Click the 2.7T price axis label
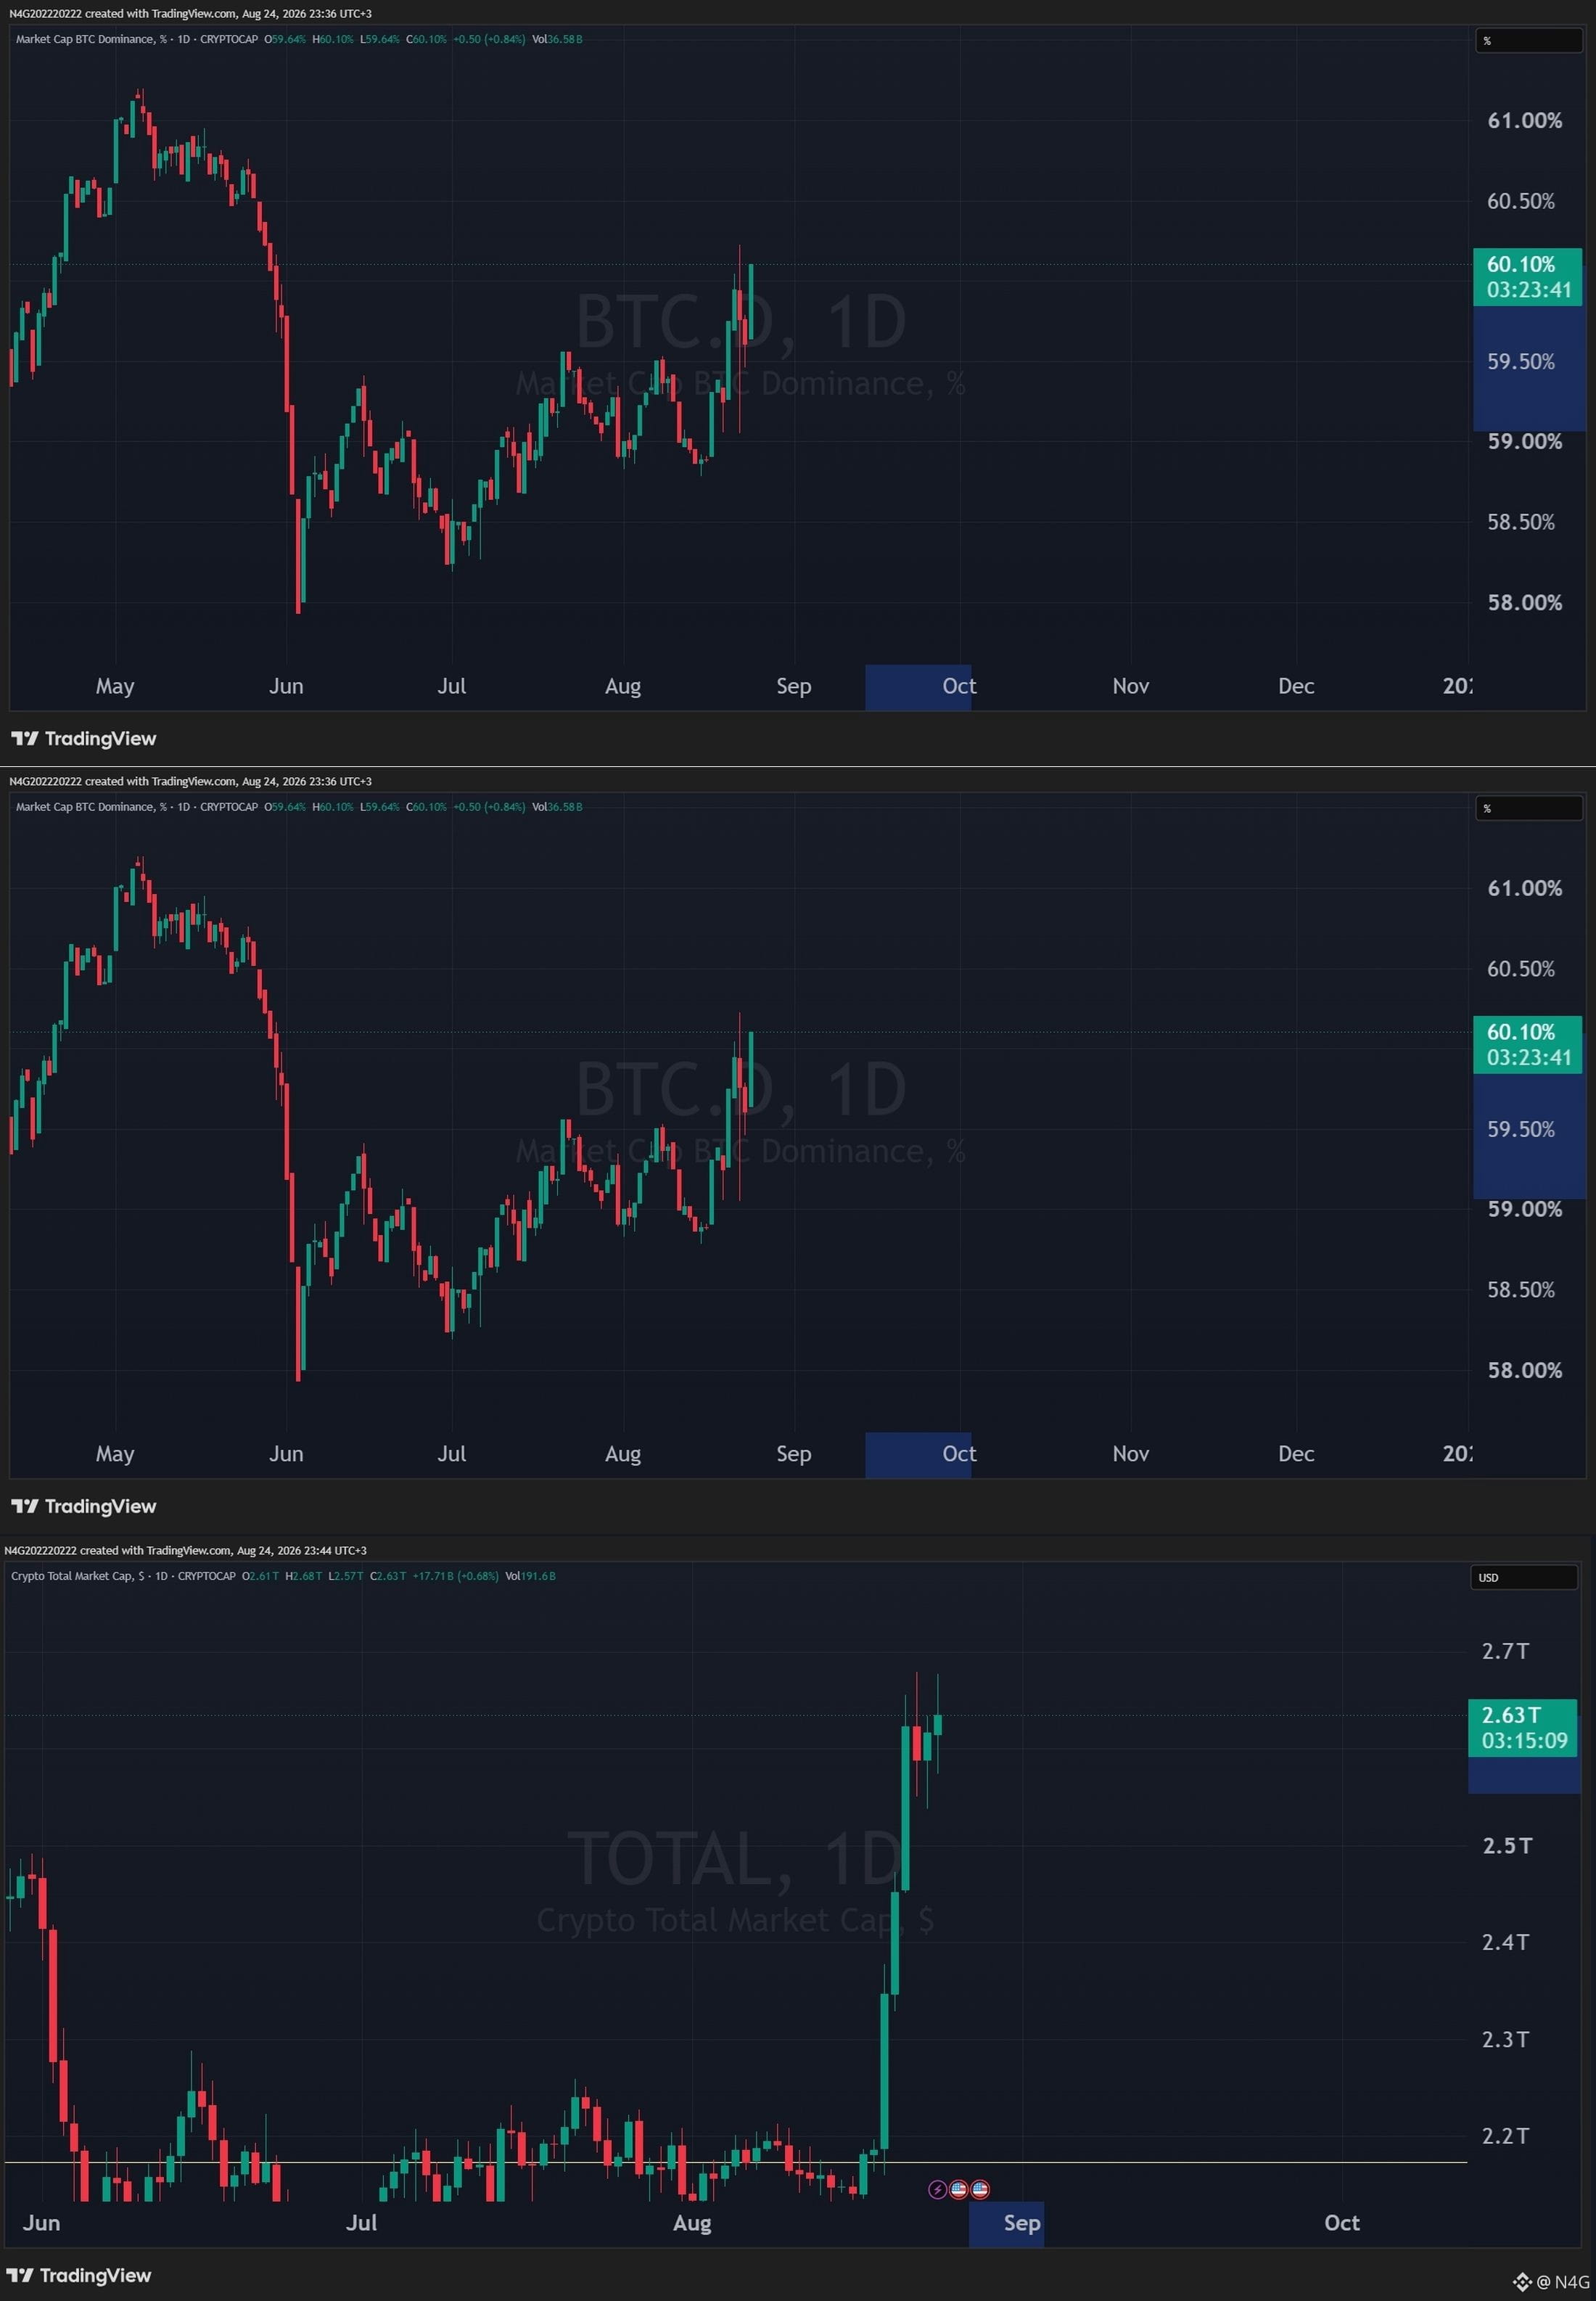This screenshot has height=2301, width=1596. (x=1505, y=1651)
